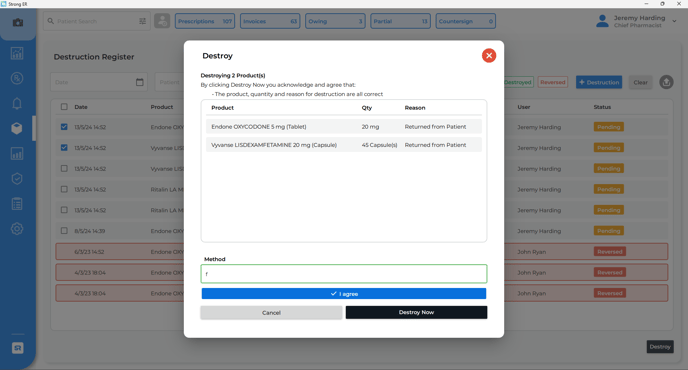
Task: Click the Date column header
Action: coord(81,107)
